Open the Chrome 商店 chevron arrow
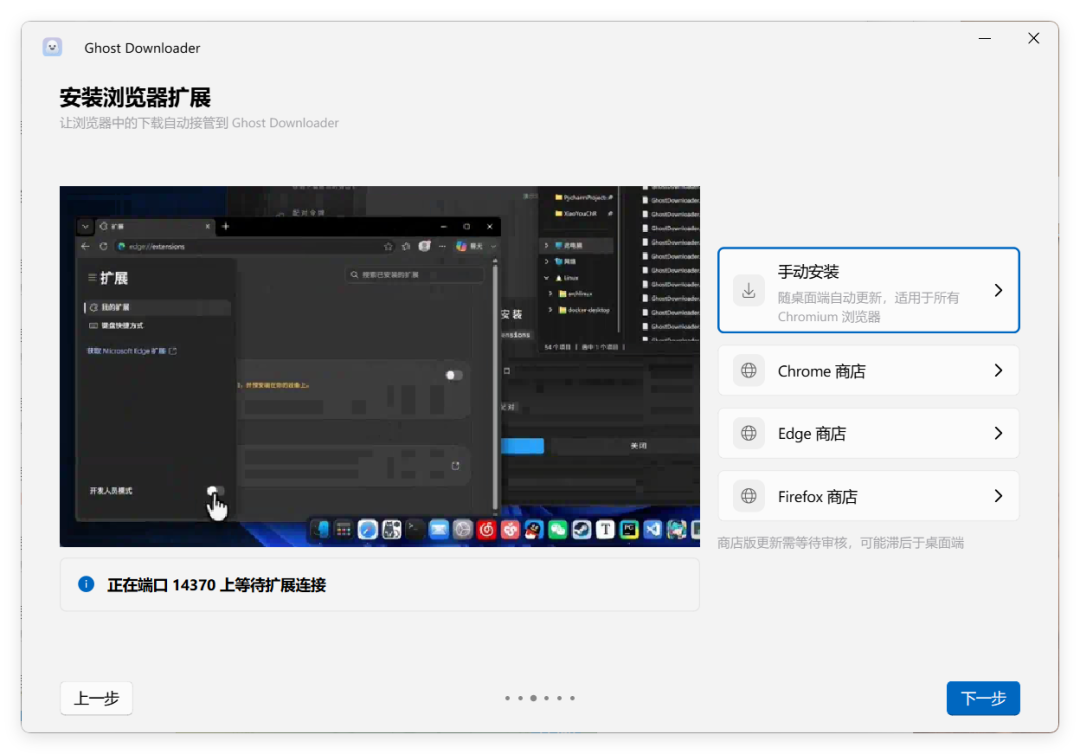The image size is (1080, 754). click(998, 370)
